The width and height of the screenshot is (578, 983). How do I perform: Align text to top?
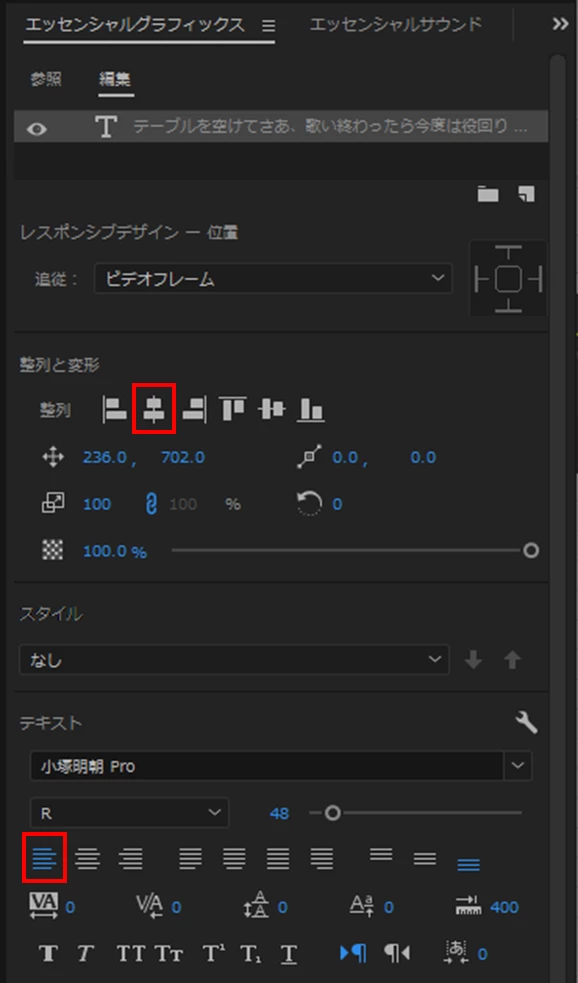click(x=381, y=854)
